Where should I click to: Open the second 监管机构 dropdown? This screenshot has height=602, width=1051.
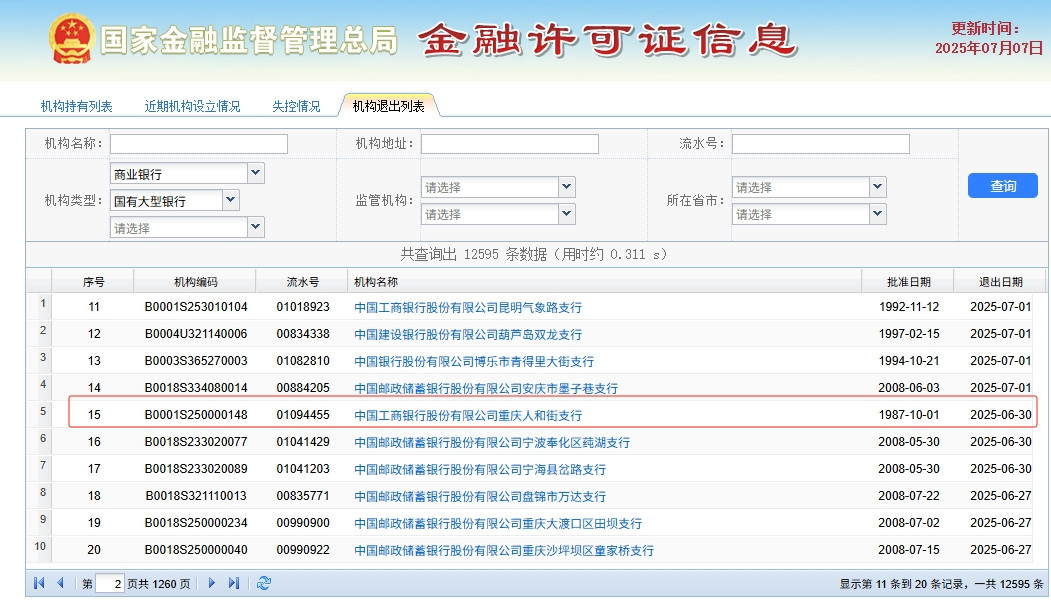click(566, 214)
